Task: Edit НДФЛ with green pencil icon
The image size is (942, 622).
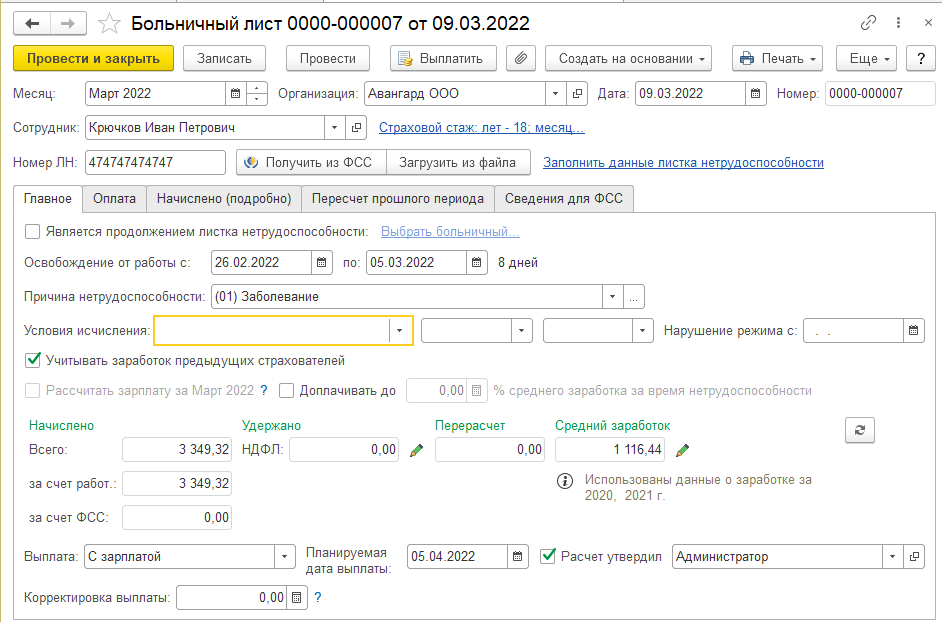Action: coord(416,450)
